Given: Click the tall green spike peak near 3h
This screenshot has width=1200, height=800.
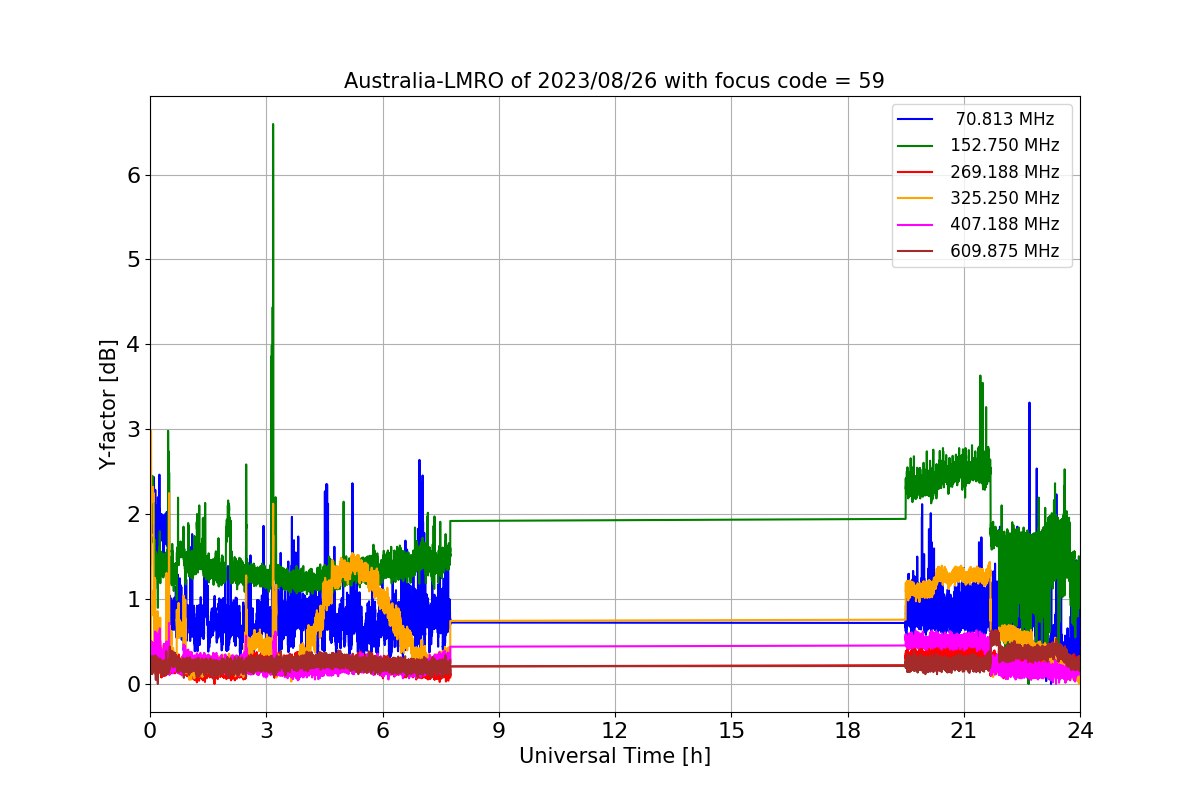Looking at the screenshot, I should (x=273, y=125).
